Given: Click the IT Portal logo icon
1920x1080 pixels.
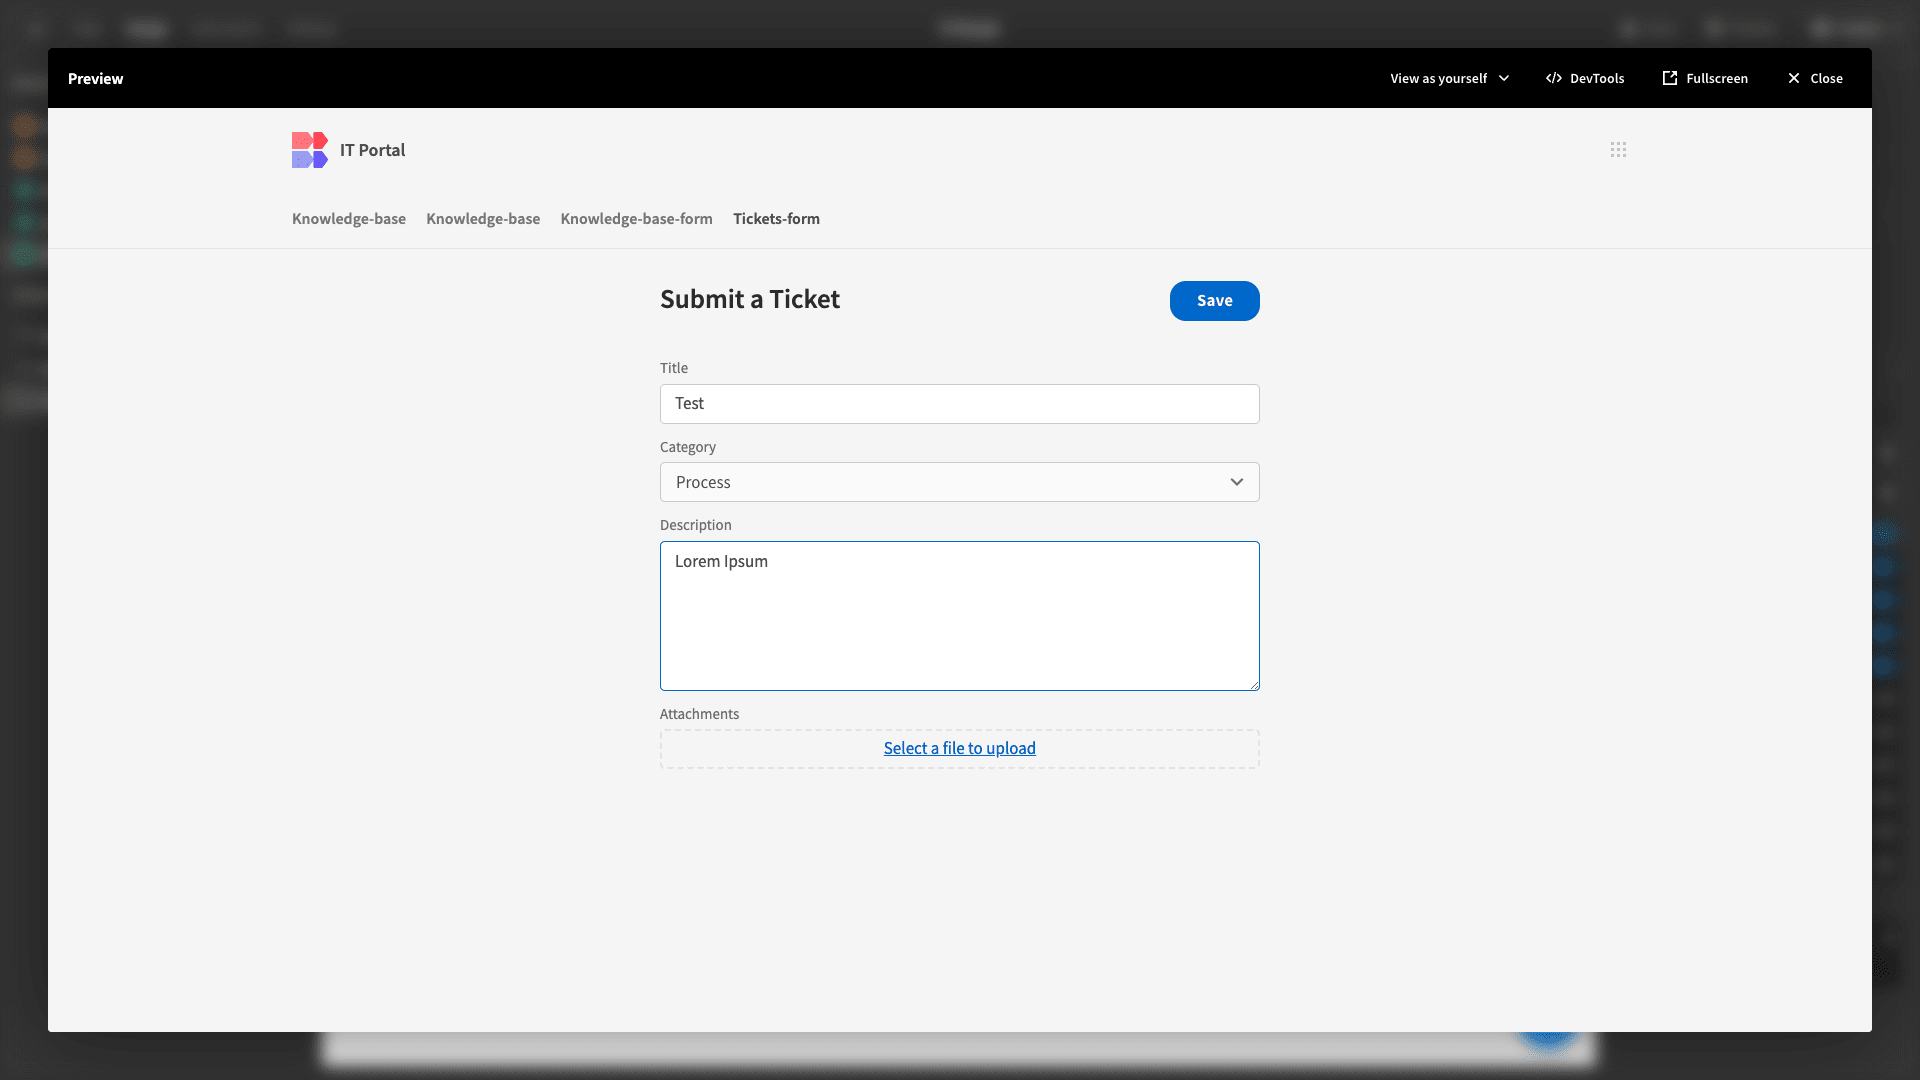Looking at the screenshot, I should tap(309, 150).
